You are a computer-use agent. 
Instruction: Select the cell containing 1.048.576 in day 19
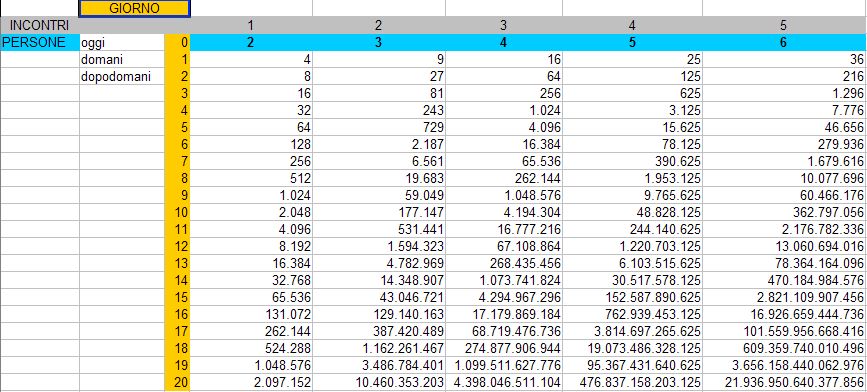(x=251, y=365)
